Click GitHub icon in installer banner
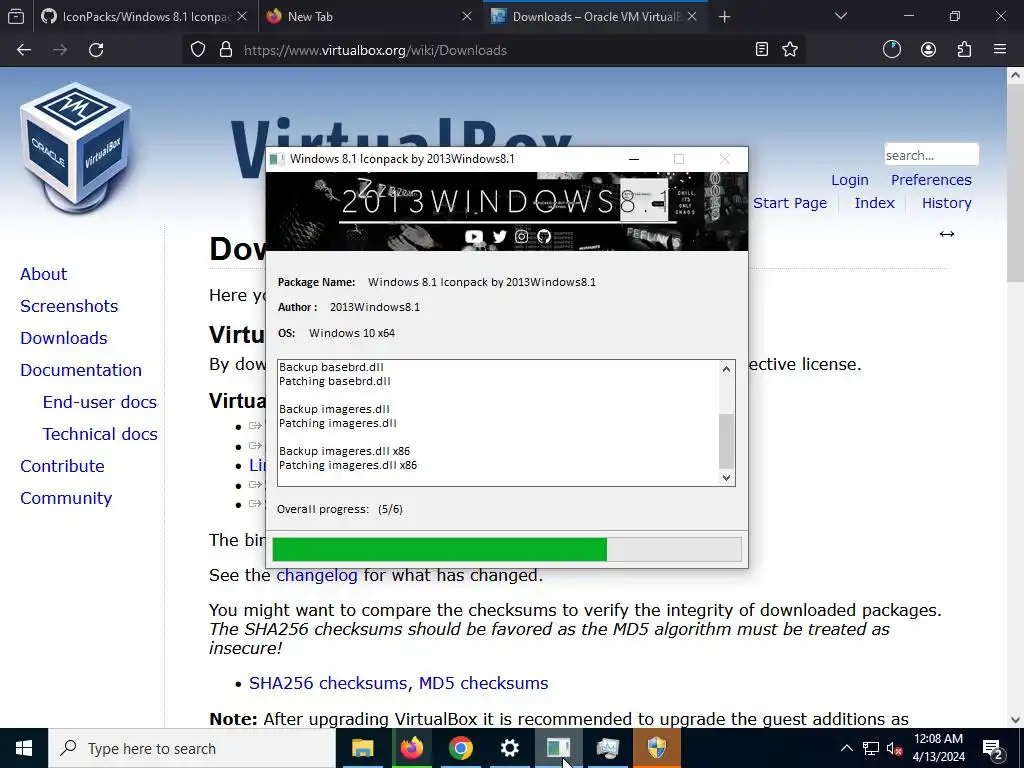1024x768 pixels. [x=544, y=236]
